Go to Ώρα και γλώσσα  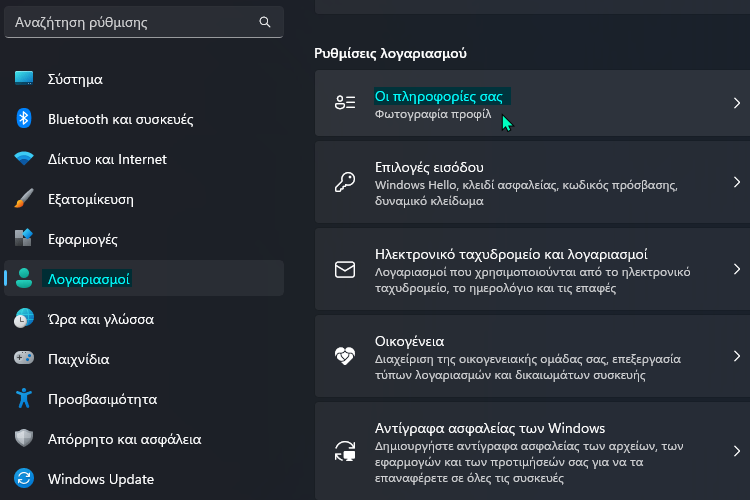point(144,319)
